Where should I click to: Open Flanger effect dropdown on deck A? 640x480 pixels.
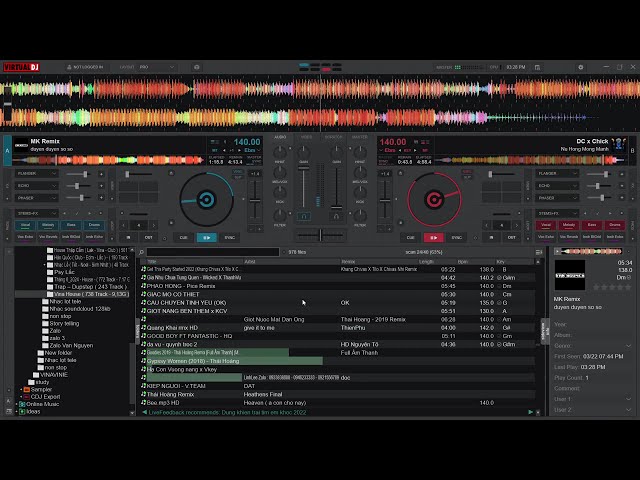coord(36,173)
